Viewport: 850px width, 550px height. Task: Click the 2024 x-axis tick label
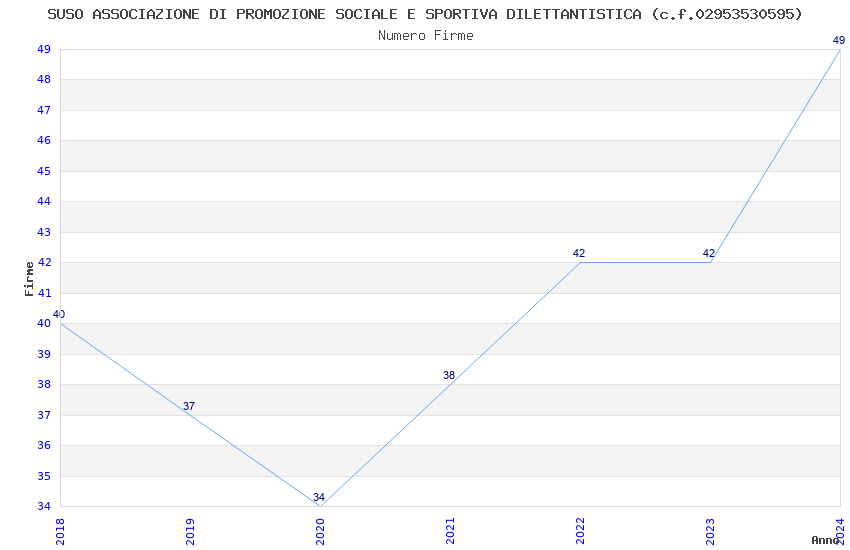(x=840, y=532)
